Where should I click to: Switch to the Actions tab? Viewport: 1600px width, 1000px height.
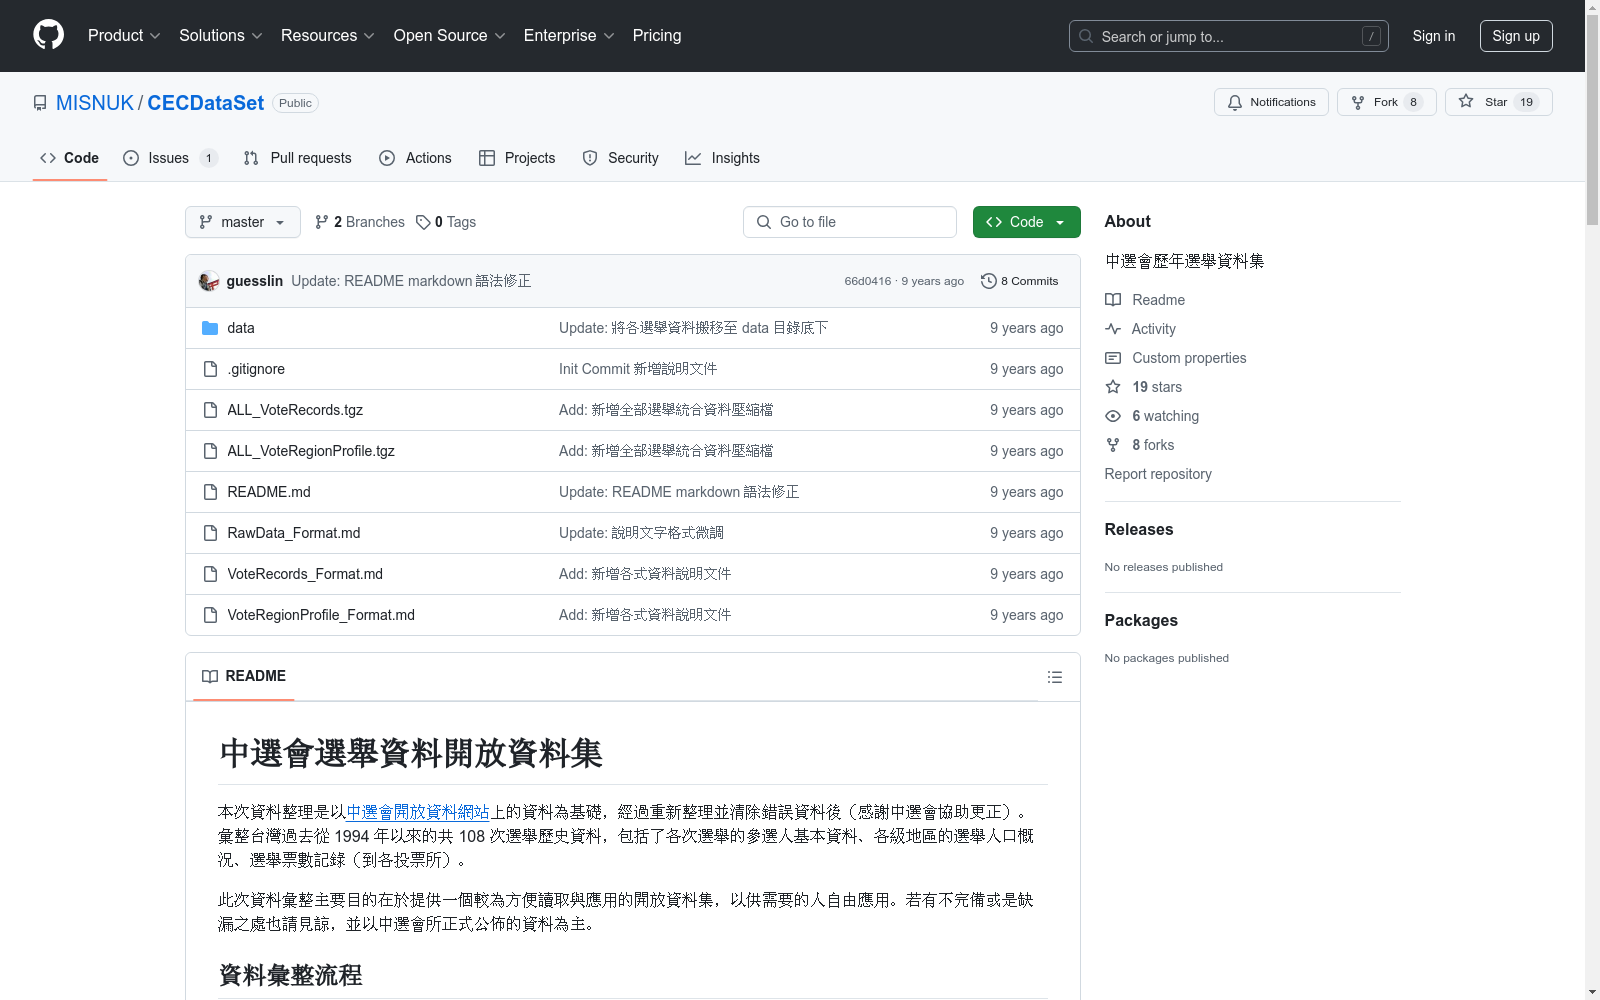pos(416,158)
